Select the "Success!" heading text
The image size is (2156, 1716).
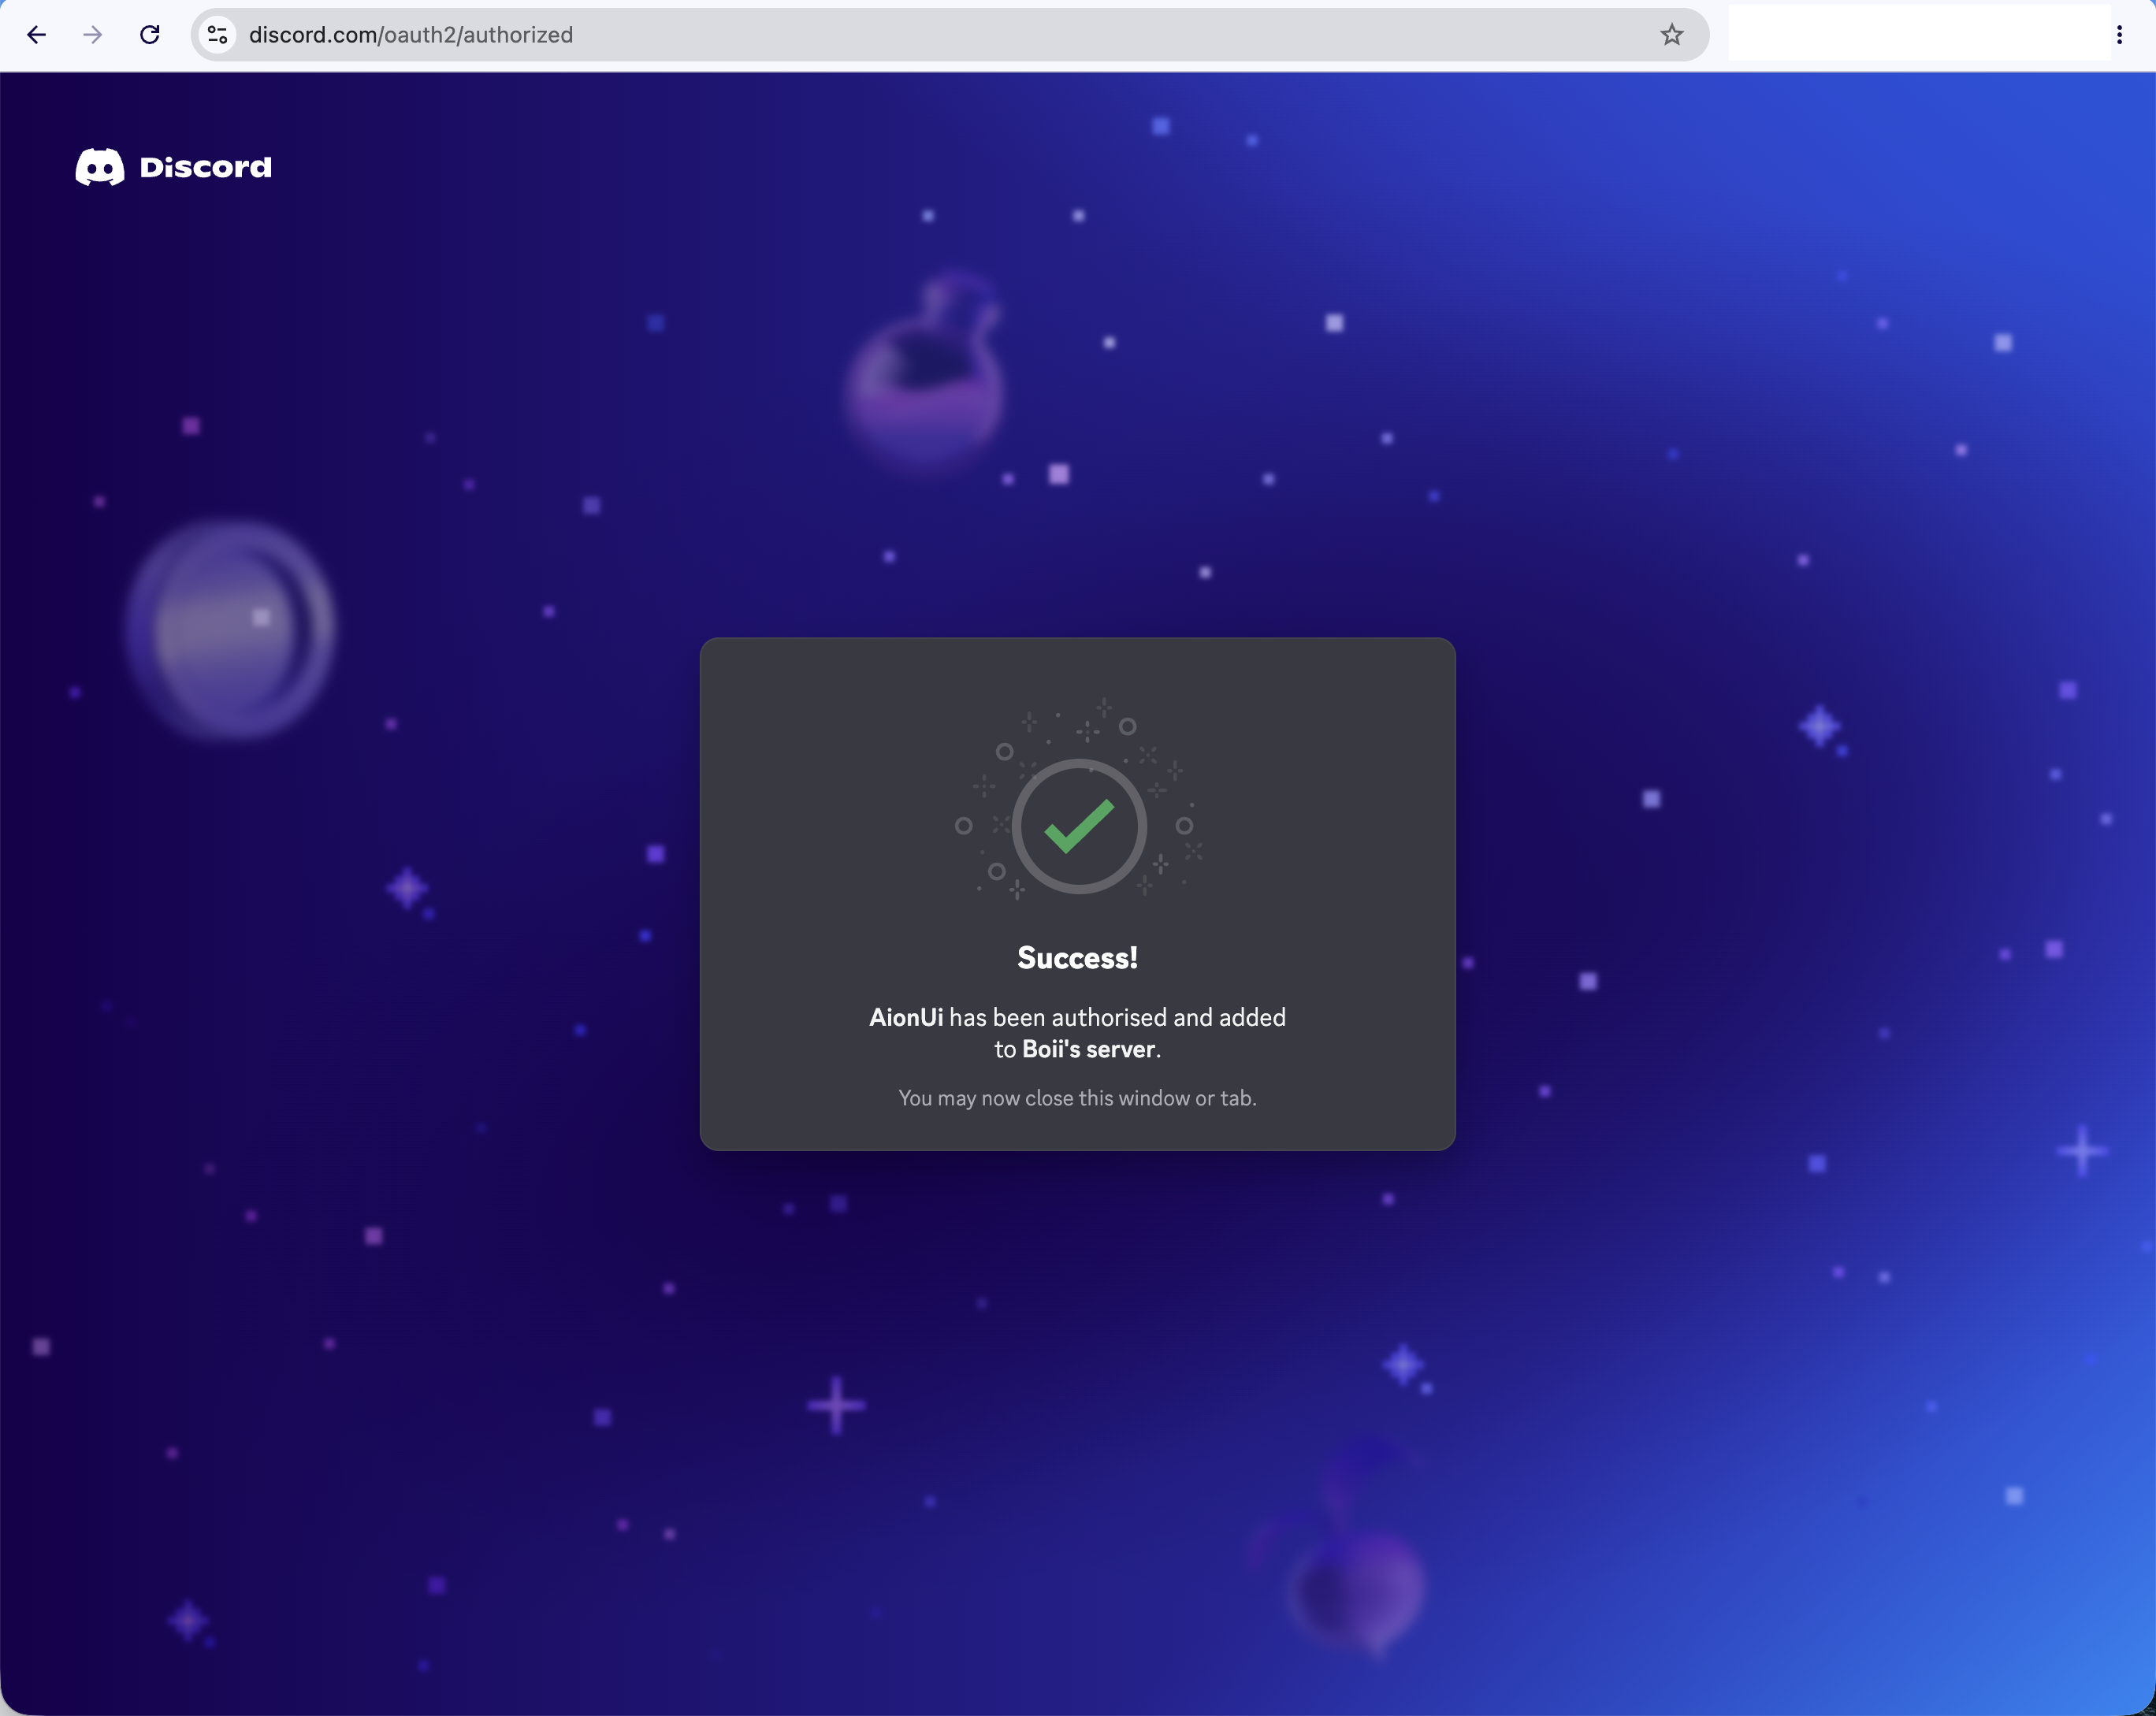point(1077,958)
